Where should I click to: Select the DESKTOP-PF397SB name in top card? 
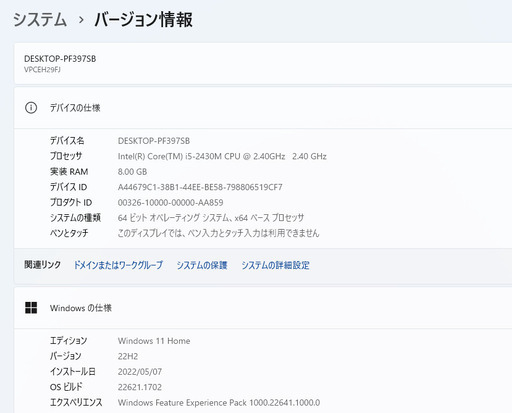pyautogui.click(x=60, y=59)
